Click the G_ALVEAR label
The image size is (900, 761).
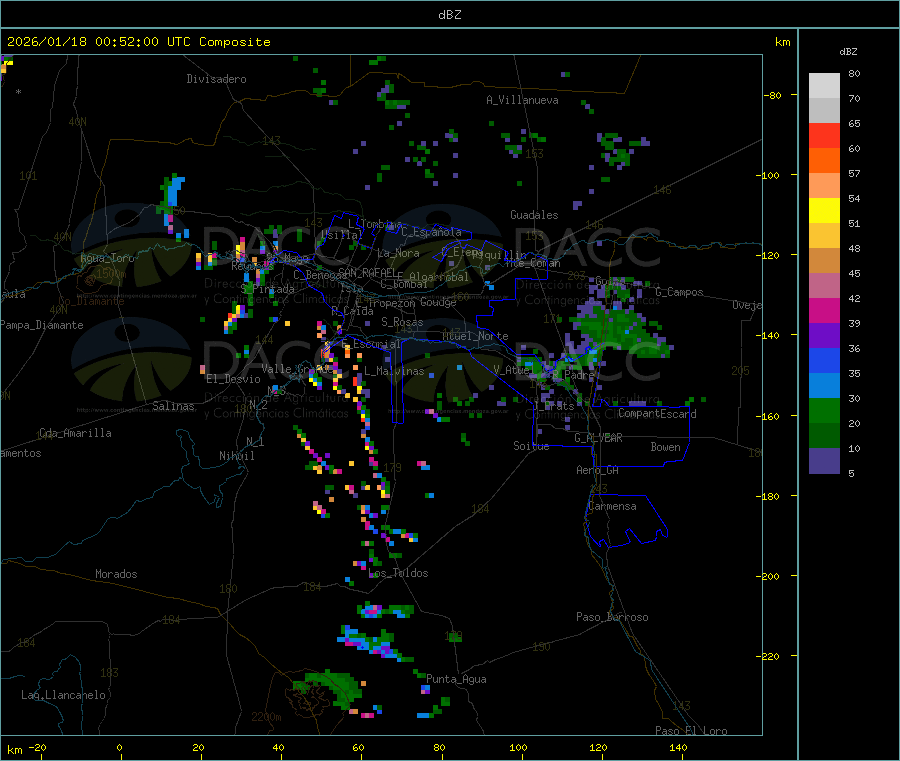click(598, 438)
